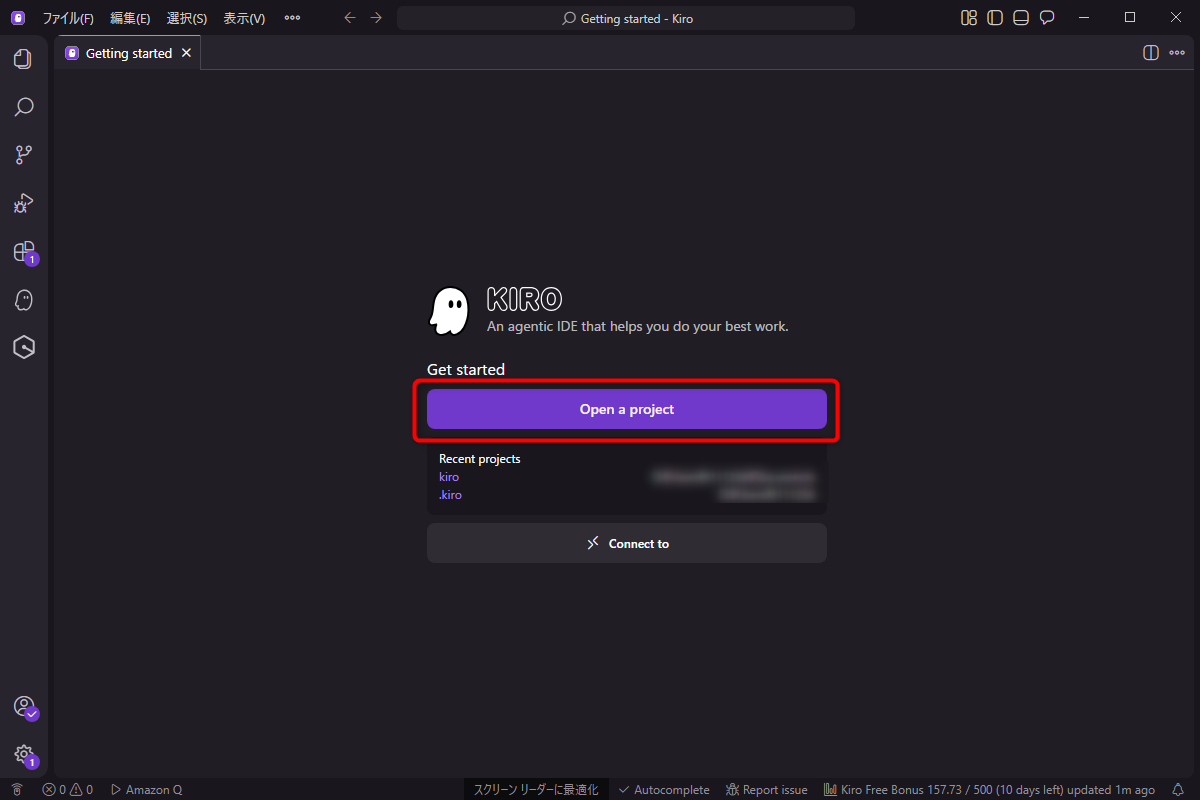
Task: Click the Get started heading
Action: [466, 369]
